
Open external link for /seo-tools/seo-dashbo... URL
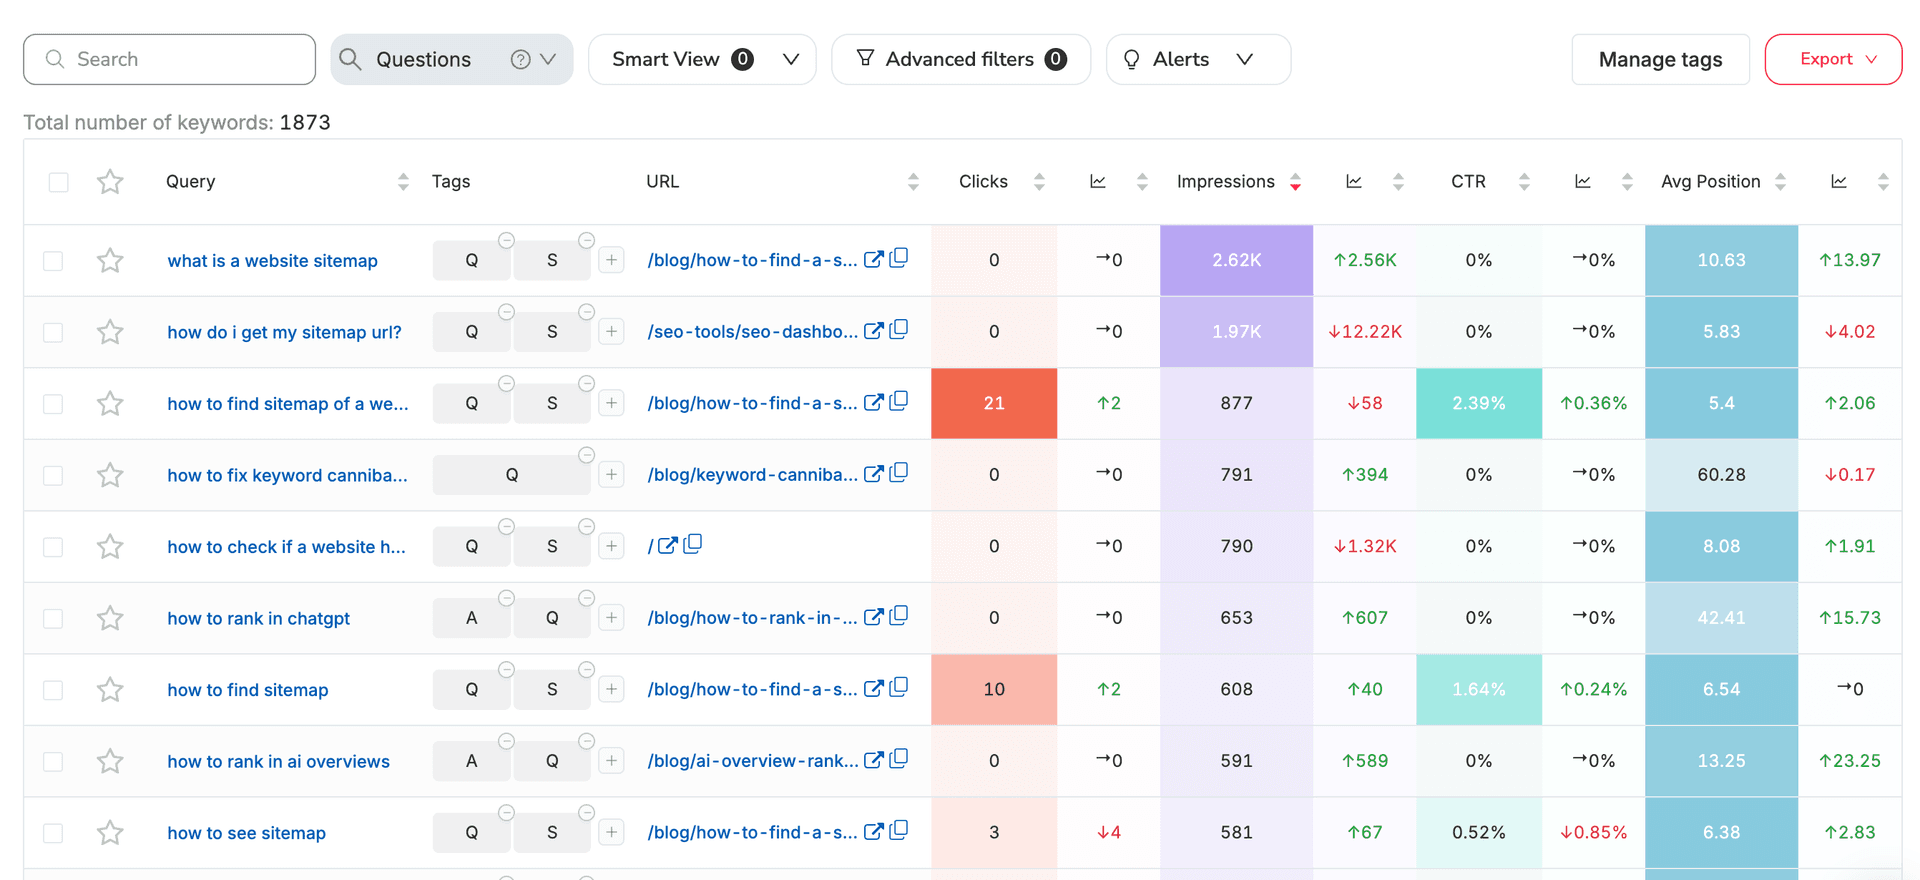pyautogui.click(x=873, y=331)
